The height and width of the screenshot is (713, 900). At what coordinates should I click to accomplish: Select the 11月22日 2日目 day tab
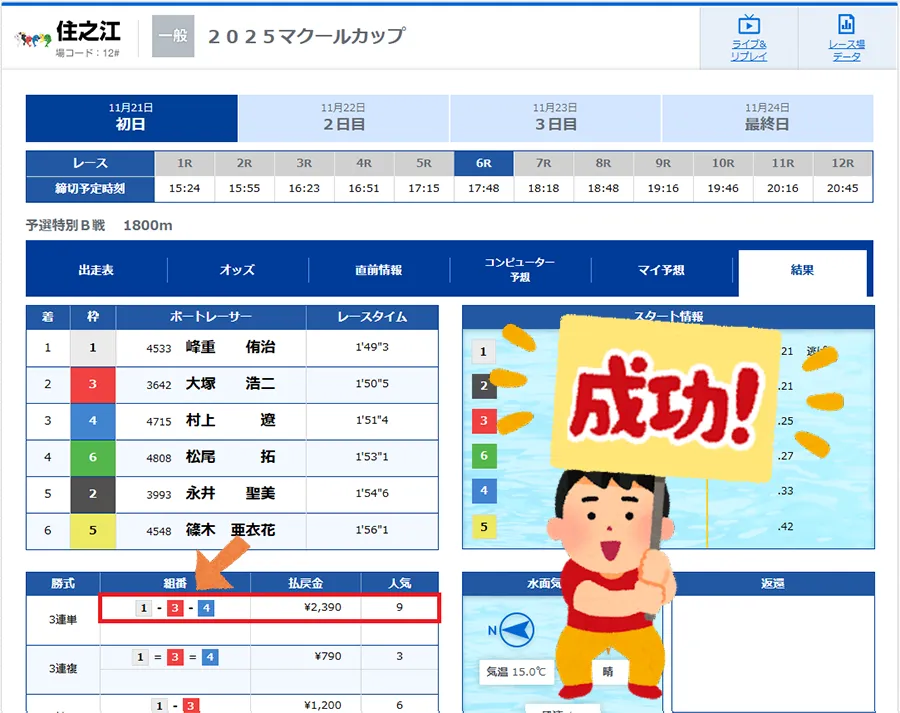[343, 118]
